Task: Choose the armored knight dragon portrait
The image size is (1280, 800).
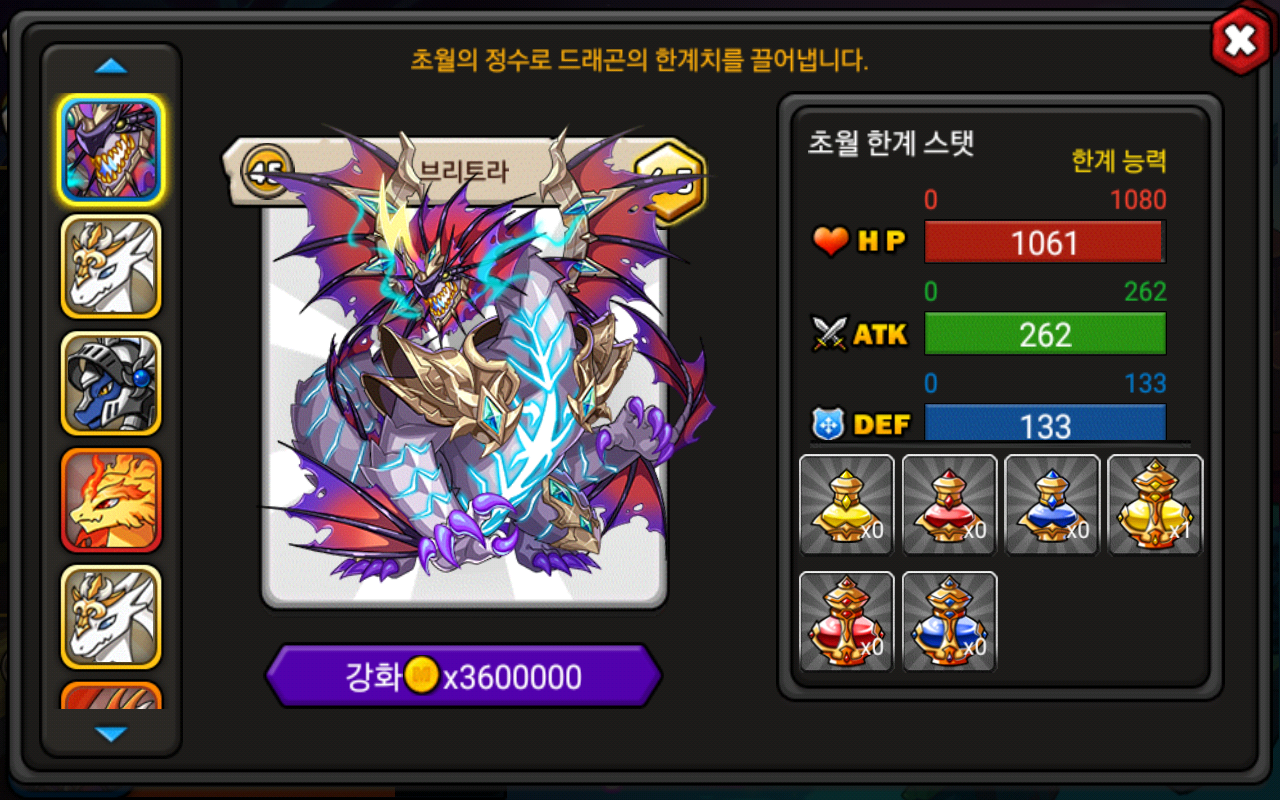Action: [111, 383]
